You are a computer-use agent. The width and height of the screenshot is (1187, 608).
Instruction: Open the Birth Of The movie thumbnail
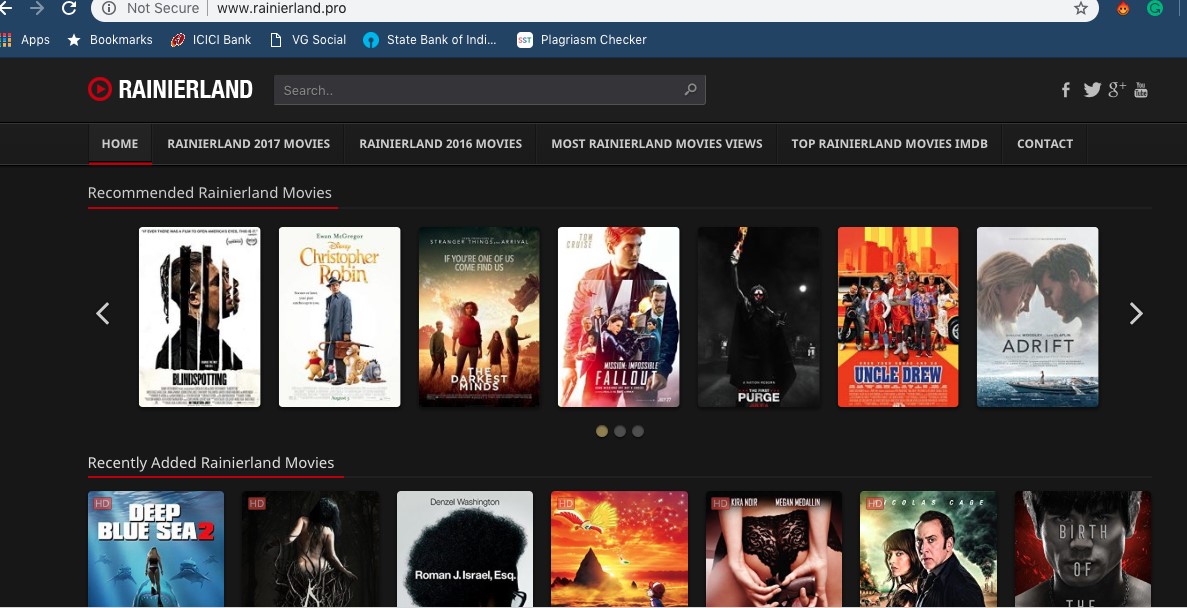(x=1083, y=549)
